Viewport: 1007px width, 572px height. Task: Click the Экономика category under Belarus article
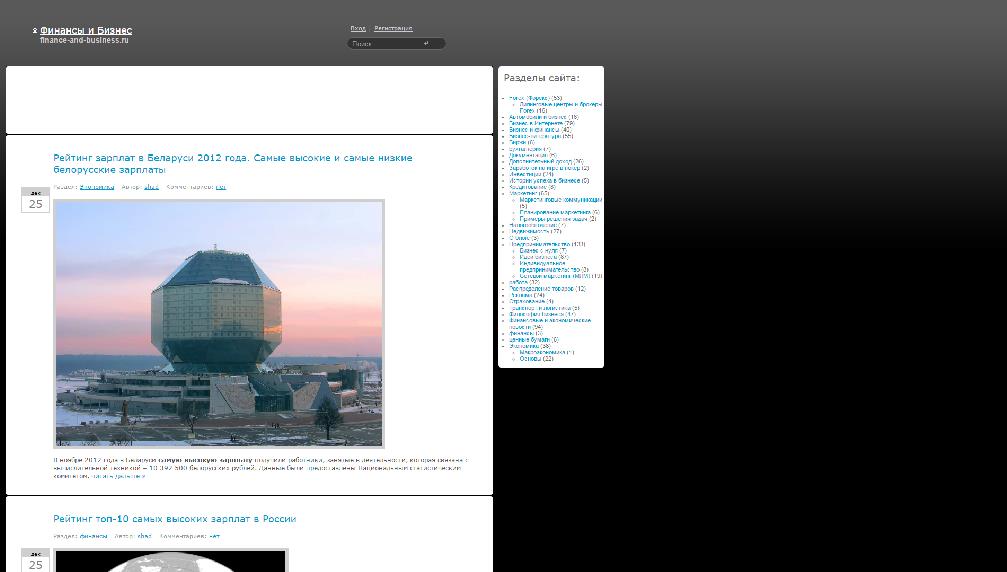click(97, 187)
